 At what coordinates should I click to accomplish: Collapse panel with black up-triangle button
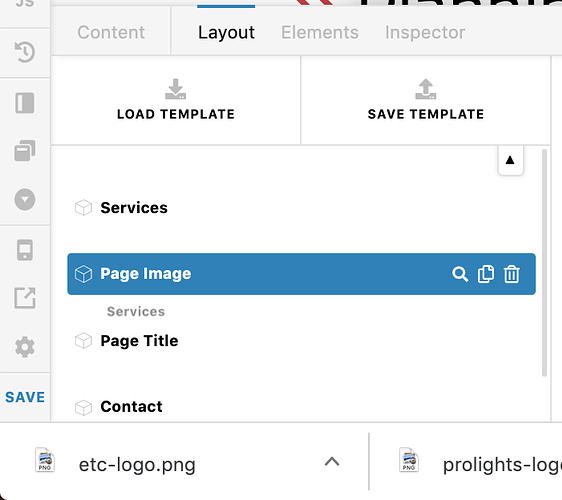tap(510, 160)
